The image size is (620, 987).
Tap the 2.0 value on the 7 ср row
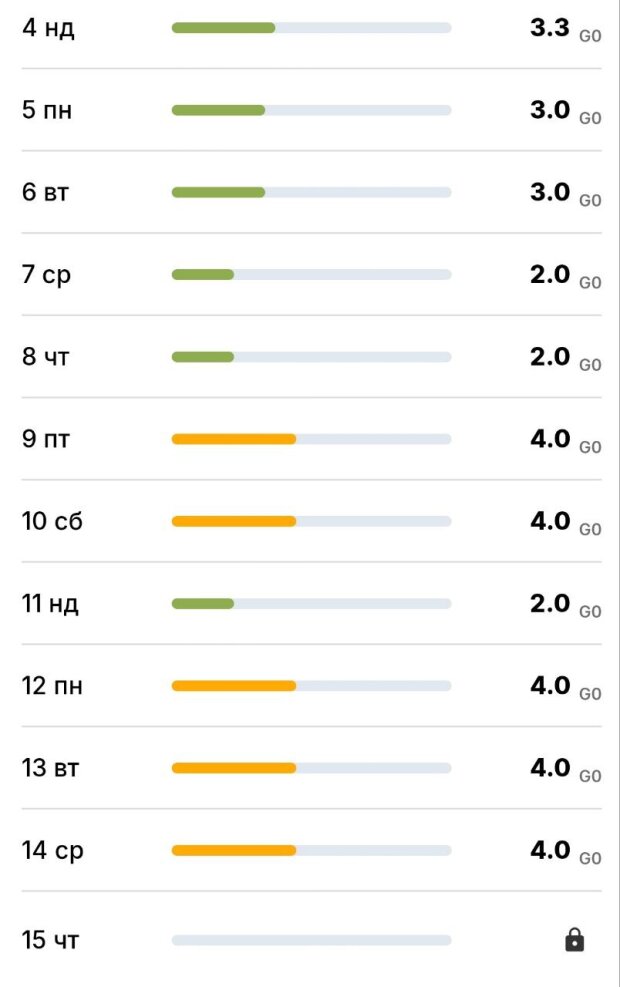pyautogui.click(x=550, y=274)
